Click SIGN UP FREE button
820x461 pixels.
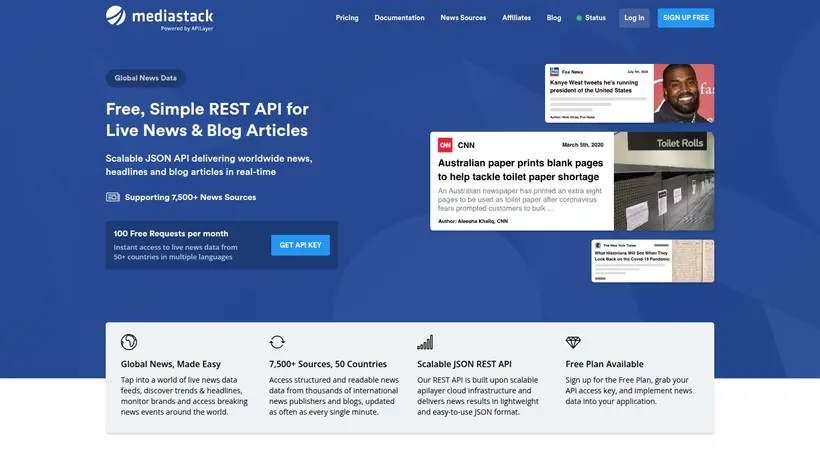pyautogui.click(x=686, y=18)
